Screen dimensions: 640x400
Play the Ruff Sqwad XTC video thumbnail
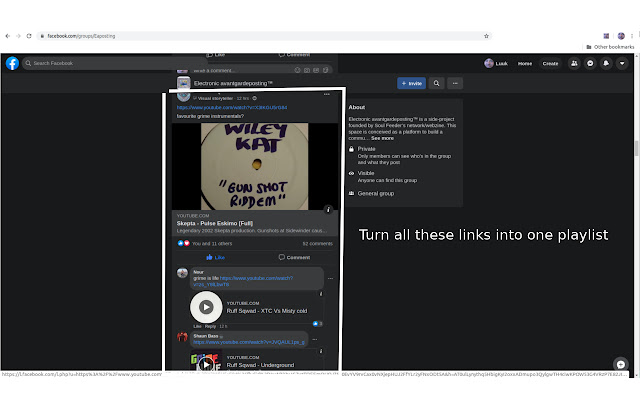(206, 307)
